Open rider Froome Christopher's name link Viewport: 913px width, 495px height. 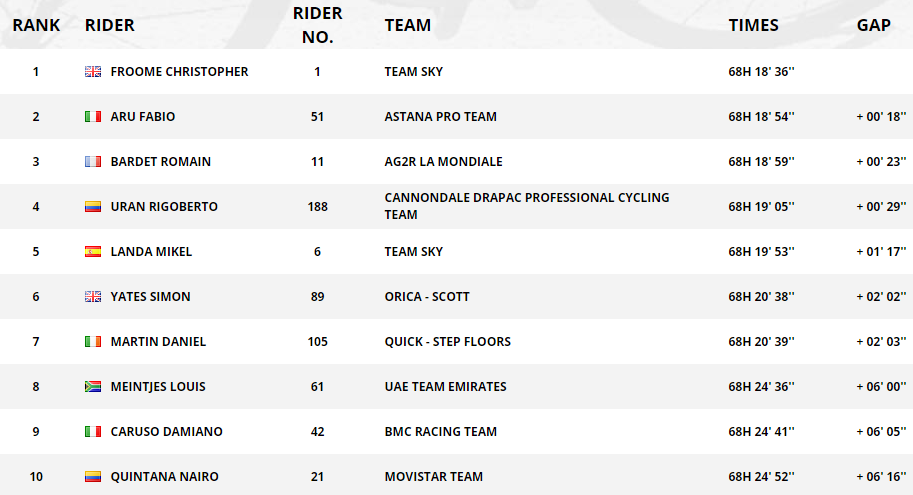click(179, 72)
